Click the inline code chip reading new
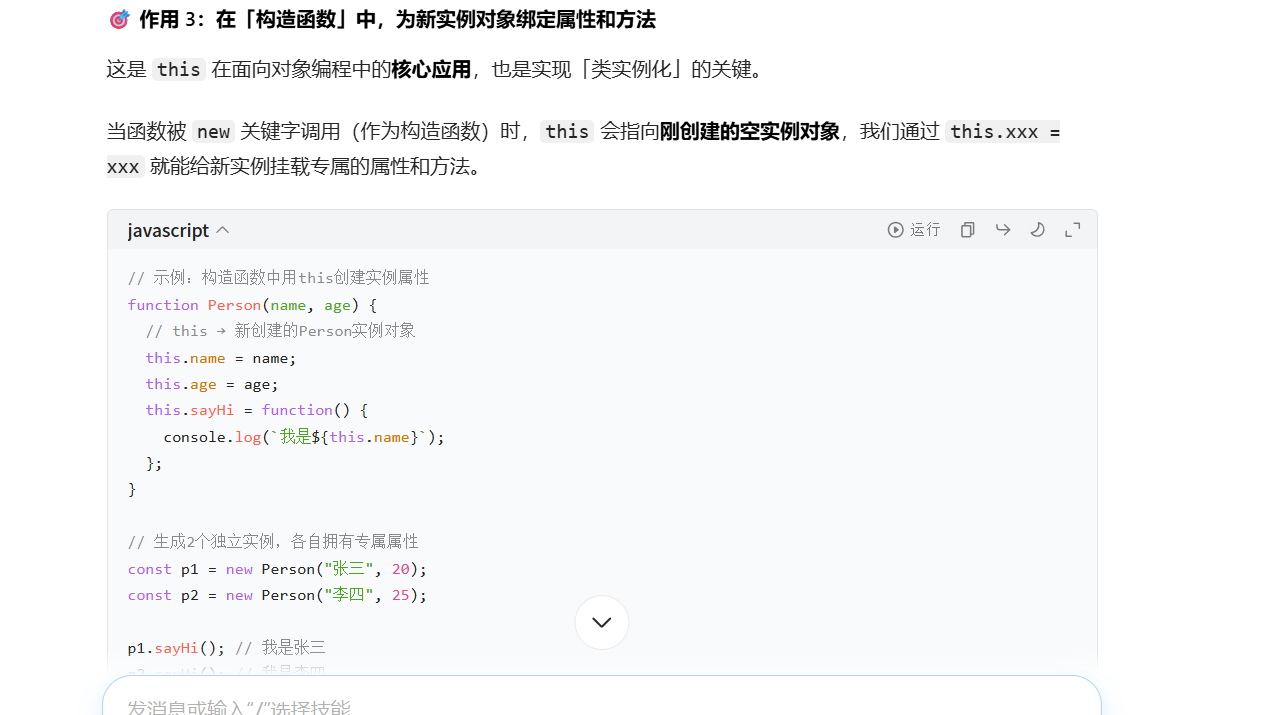Viewport: 1277px width, 715px height. 212,131
